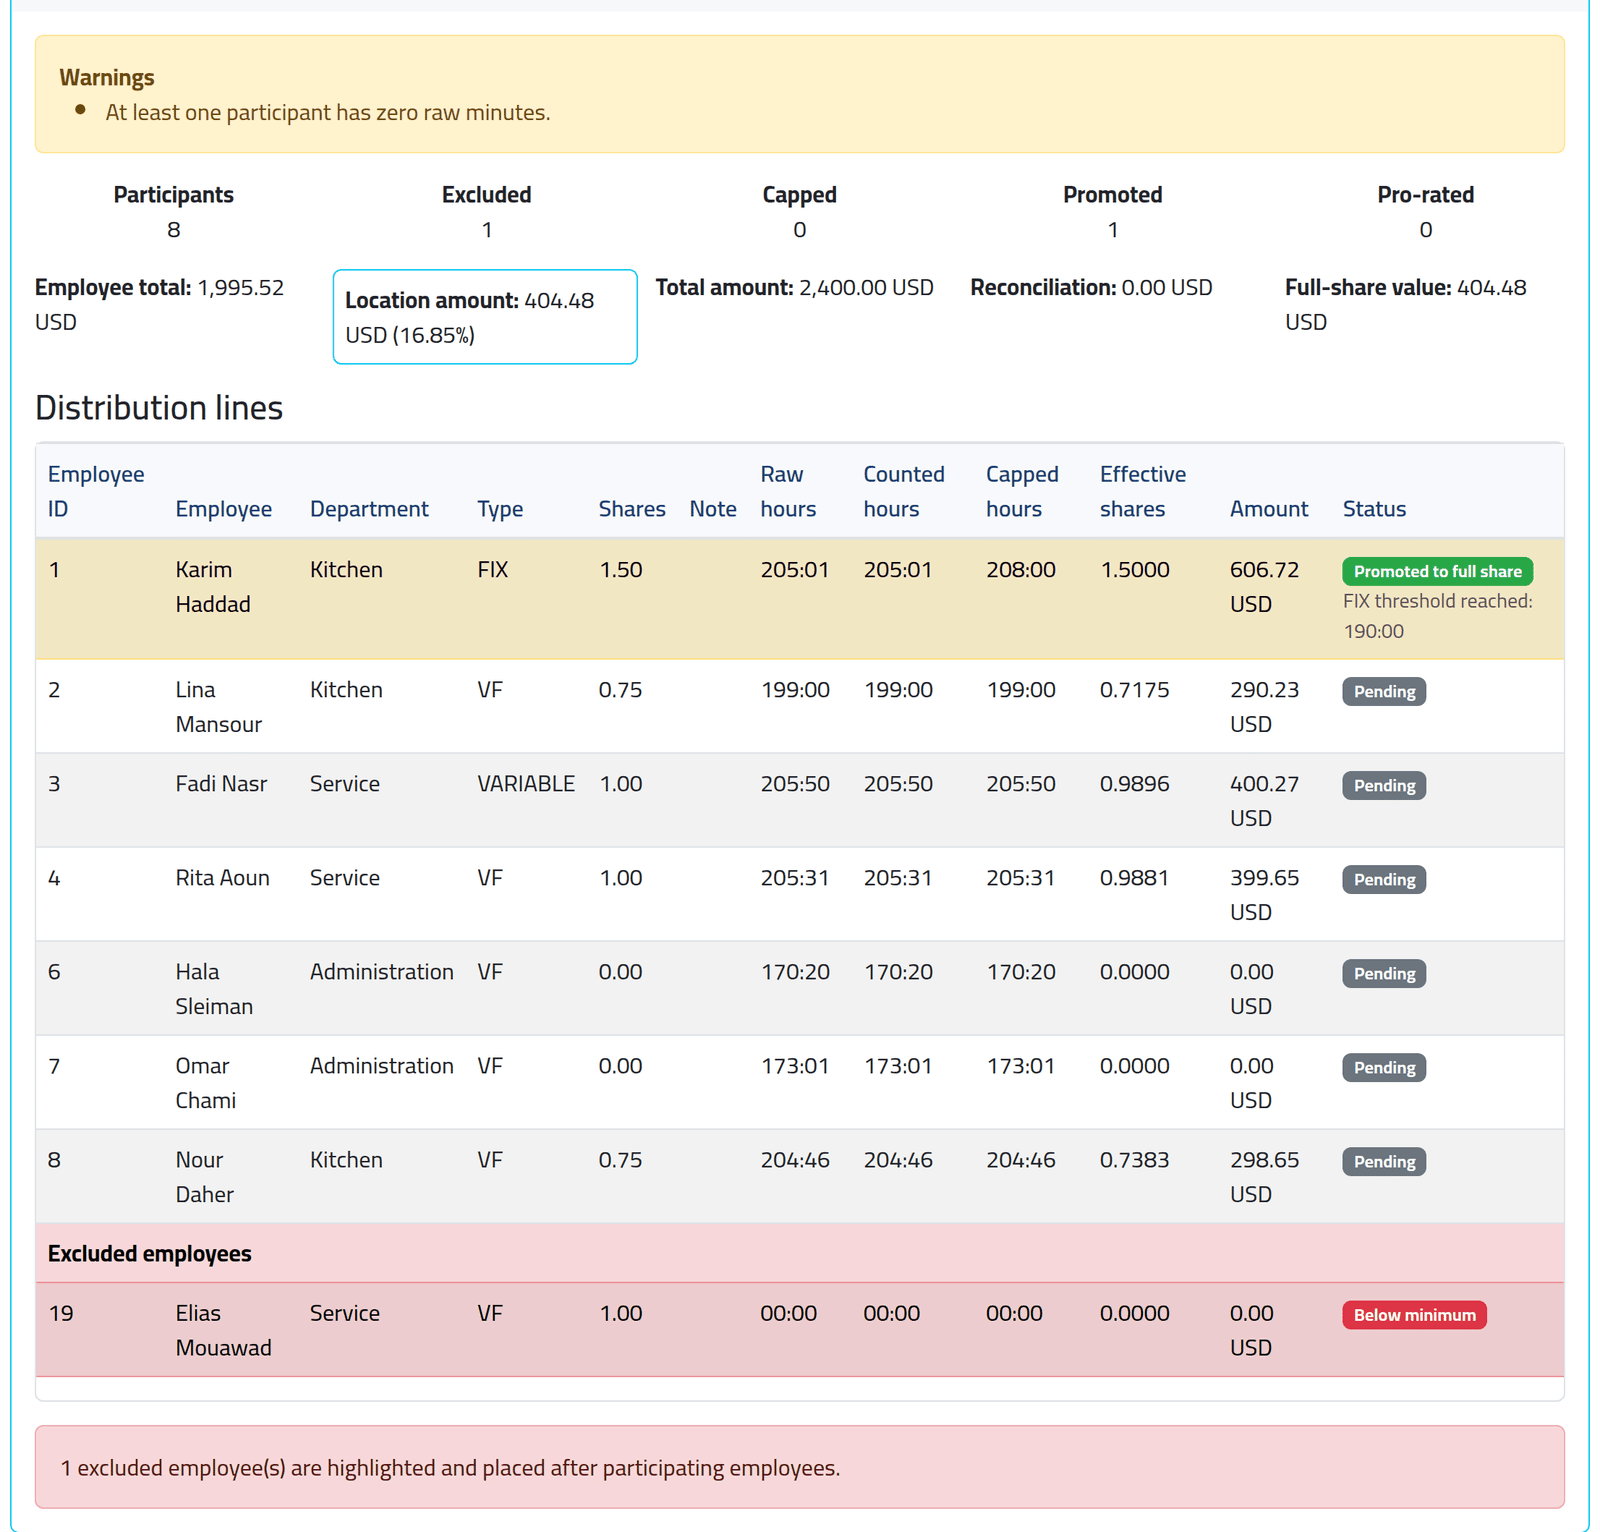Click the 'Status' column header

[1374, 509]
